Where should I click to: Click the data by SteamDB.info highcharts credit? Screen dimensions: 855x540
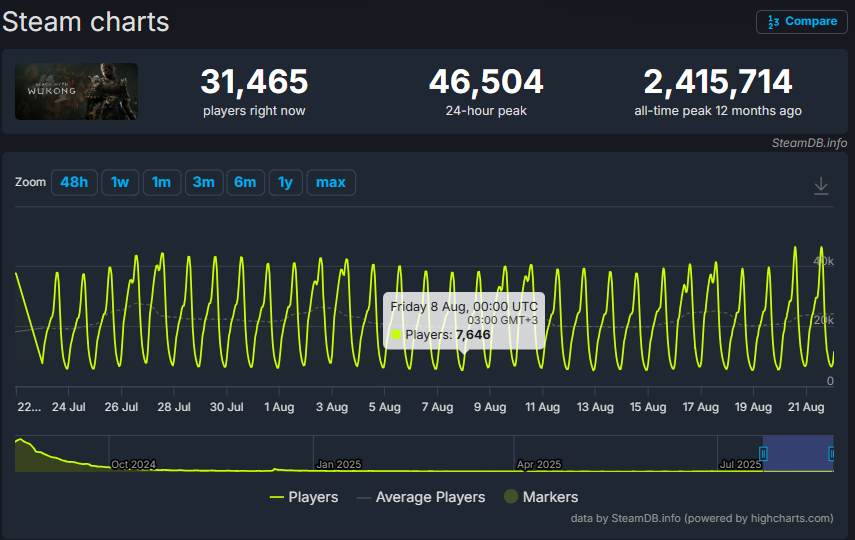pos(702,518)
